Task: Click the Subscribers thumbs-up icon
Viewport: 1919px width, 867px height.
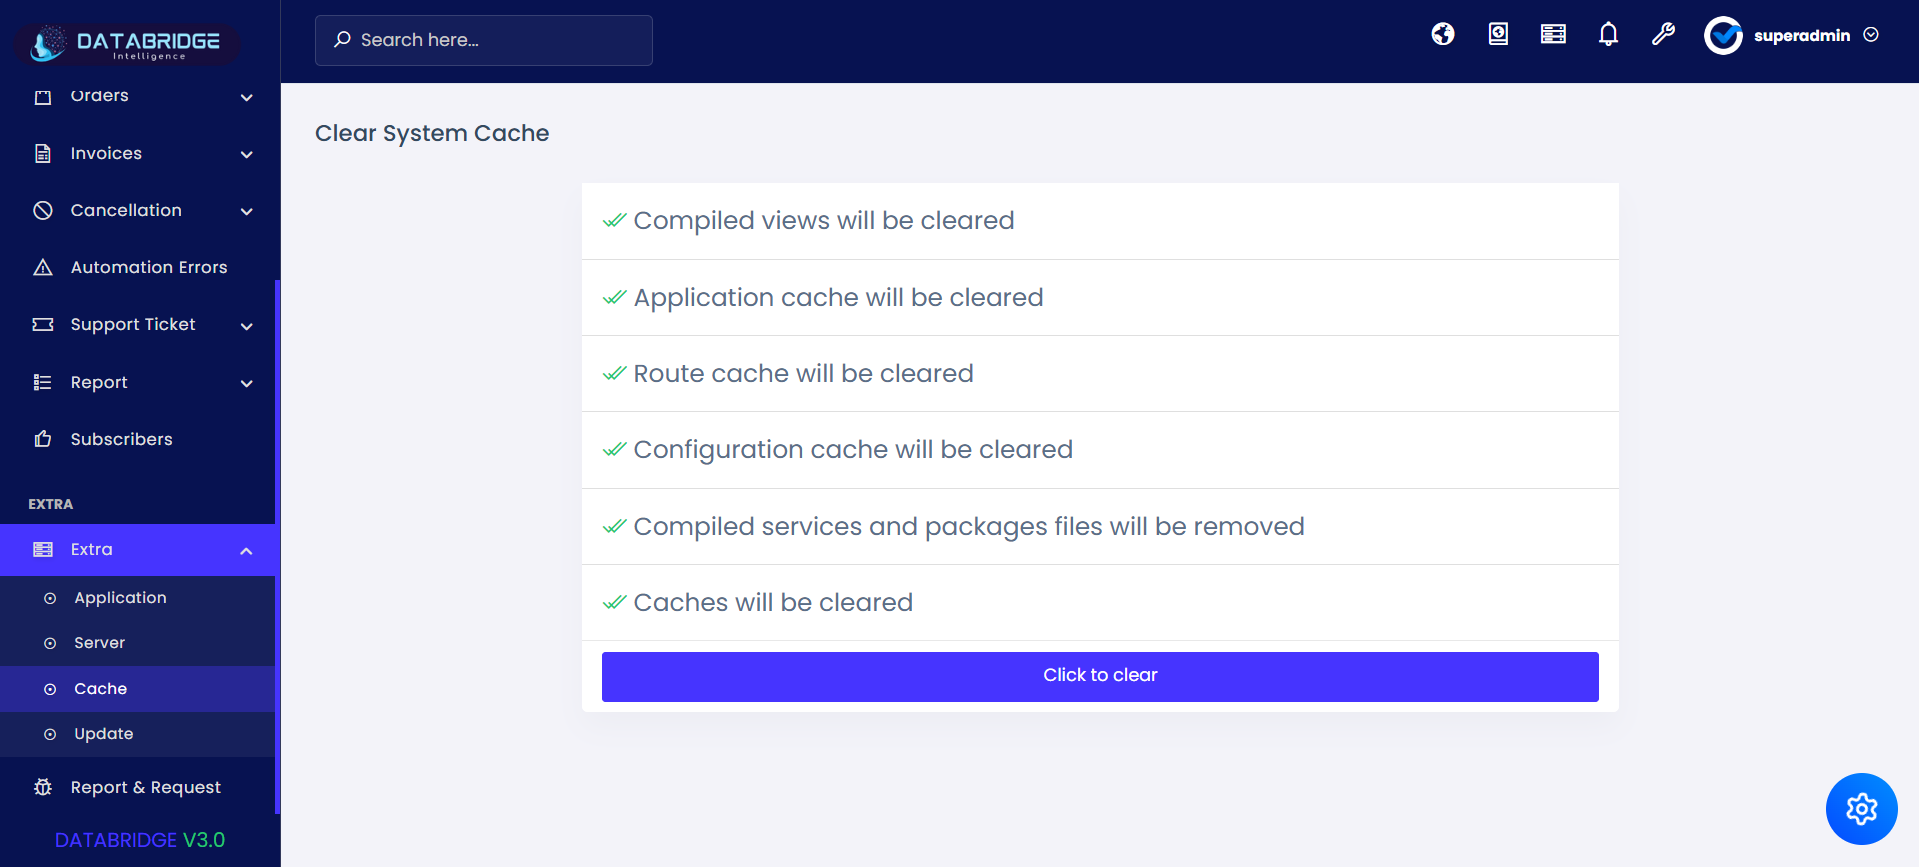Action: click(43, 439)
